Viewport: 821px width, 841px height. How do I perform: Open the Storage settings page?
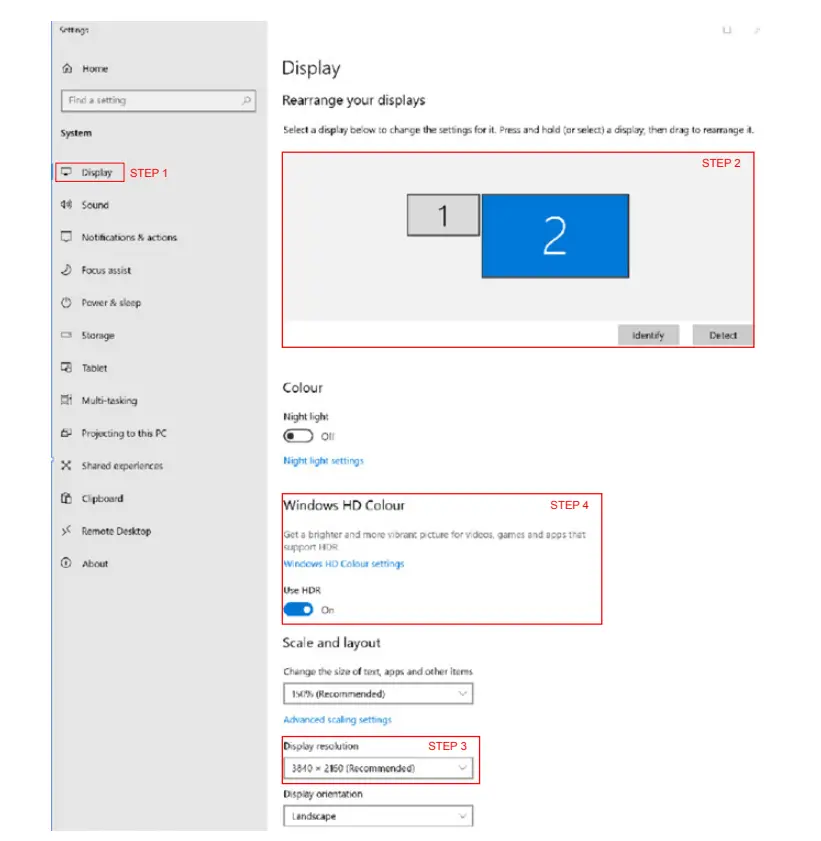pos(98,336)
